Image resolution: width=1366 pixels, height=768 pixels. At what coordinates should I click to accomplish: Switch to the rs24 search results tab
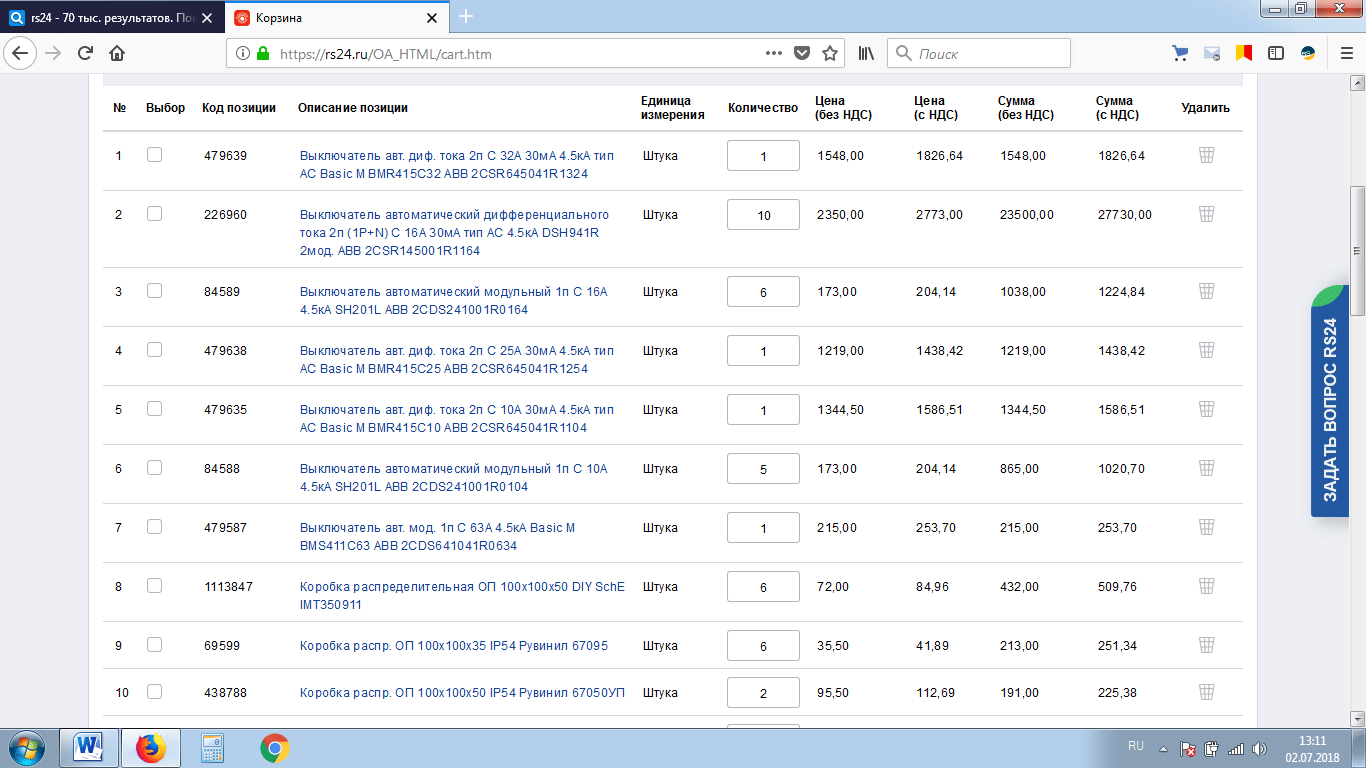110,18
